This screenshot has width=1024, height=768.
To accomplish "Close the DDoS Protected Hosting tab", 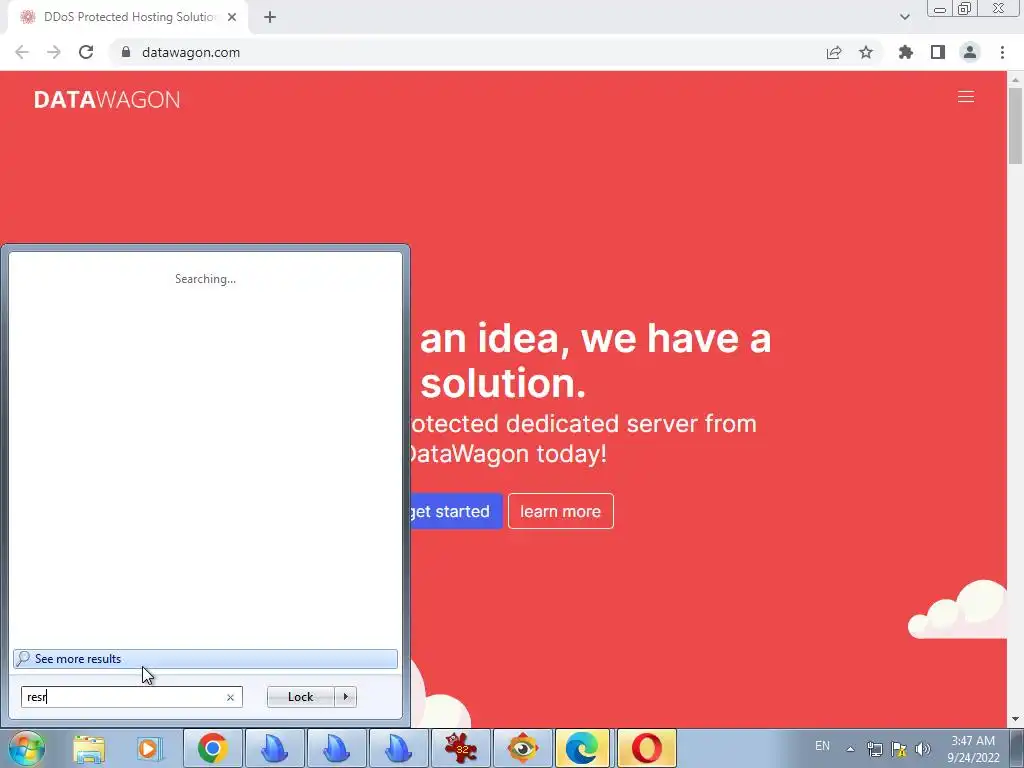I will point(232,17).
